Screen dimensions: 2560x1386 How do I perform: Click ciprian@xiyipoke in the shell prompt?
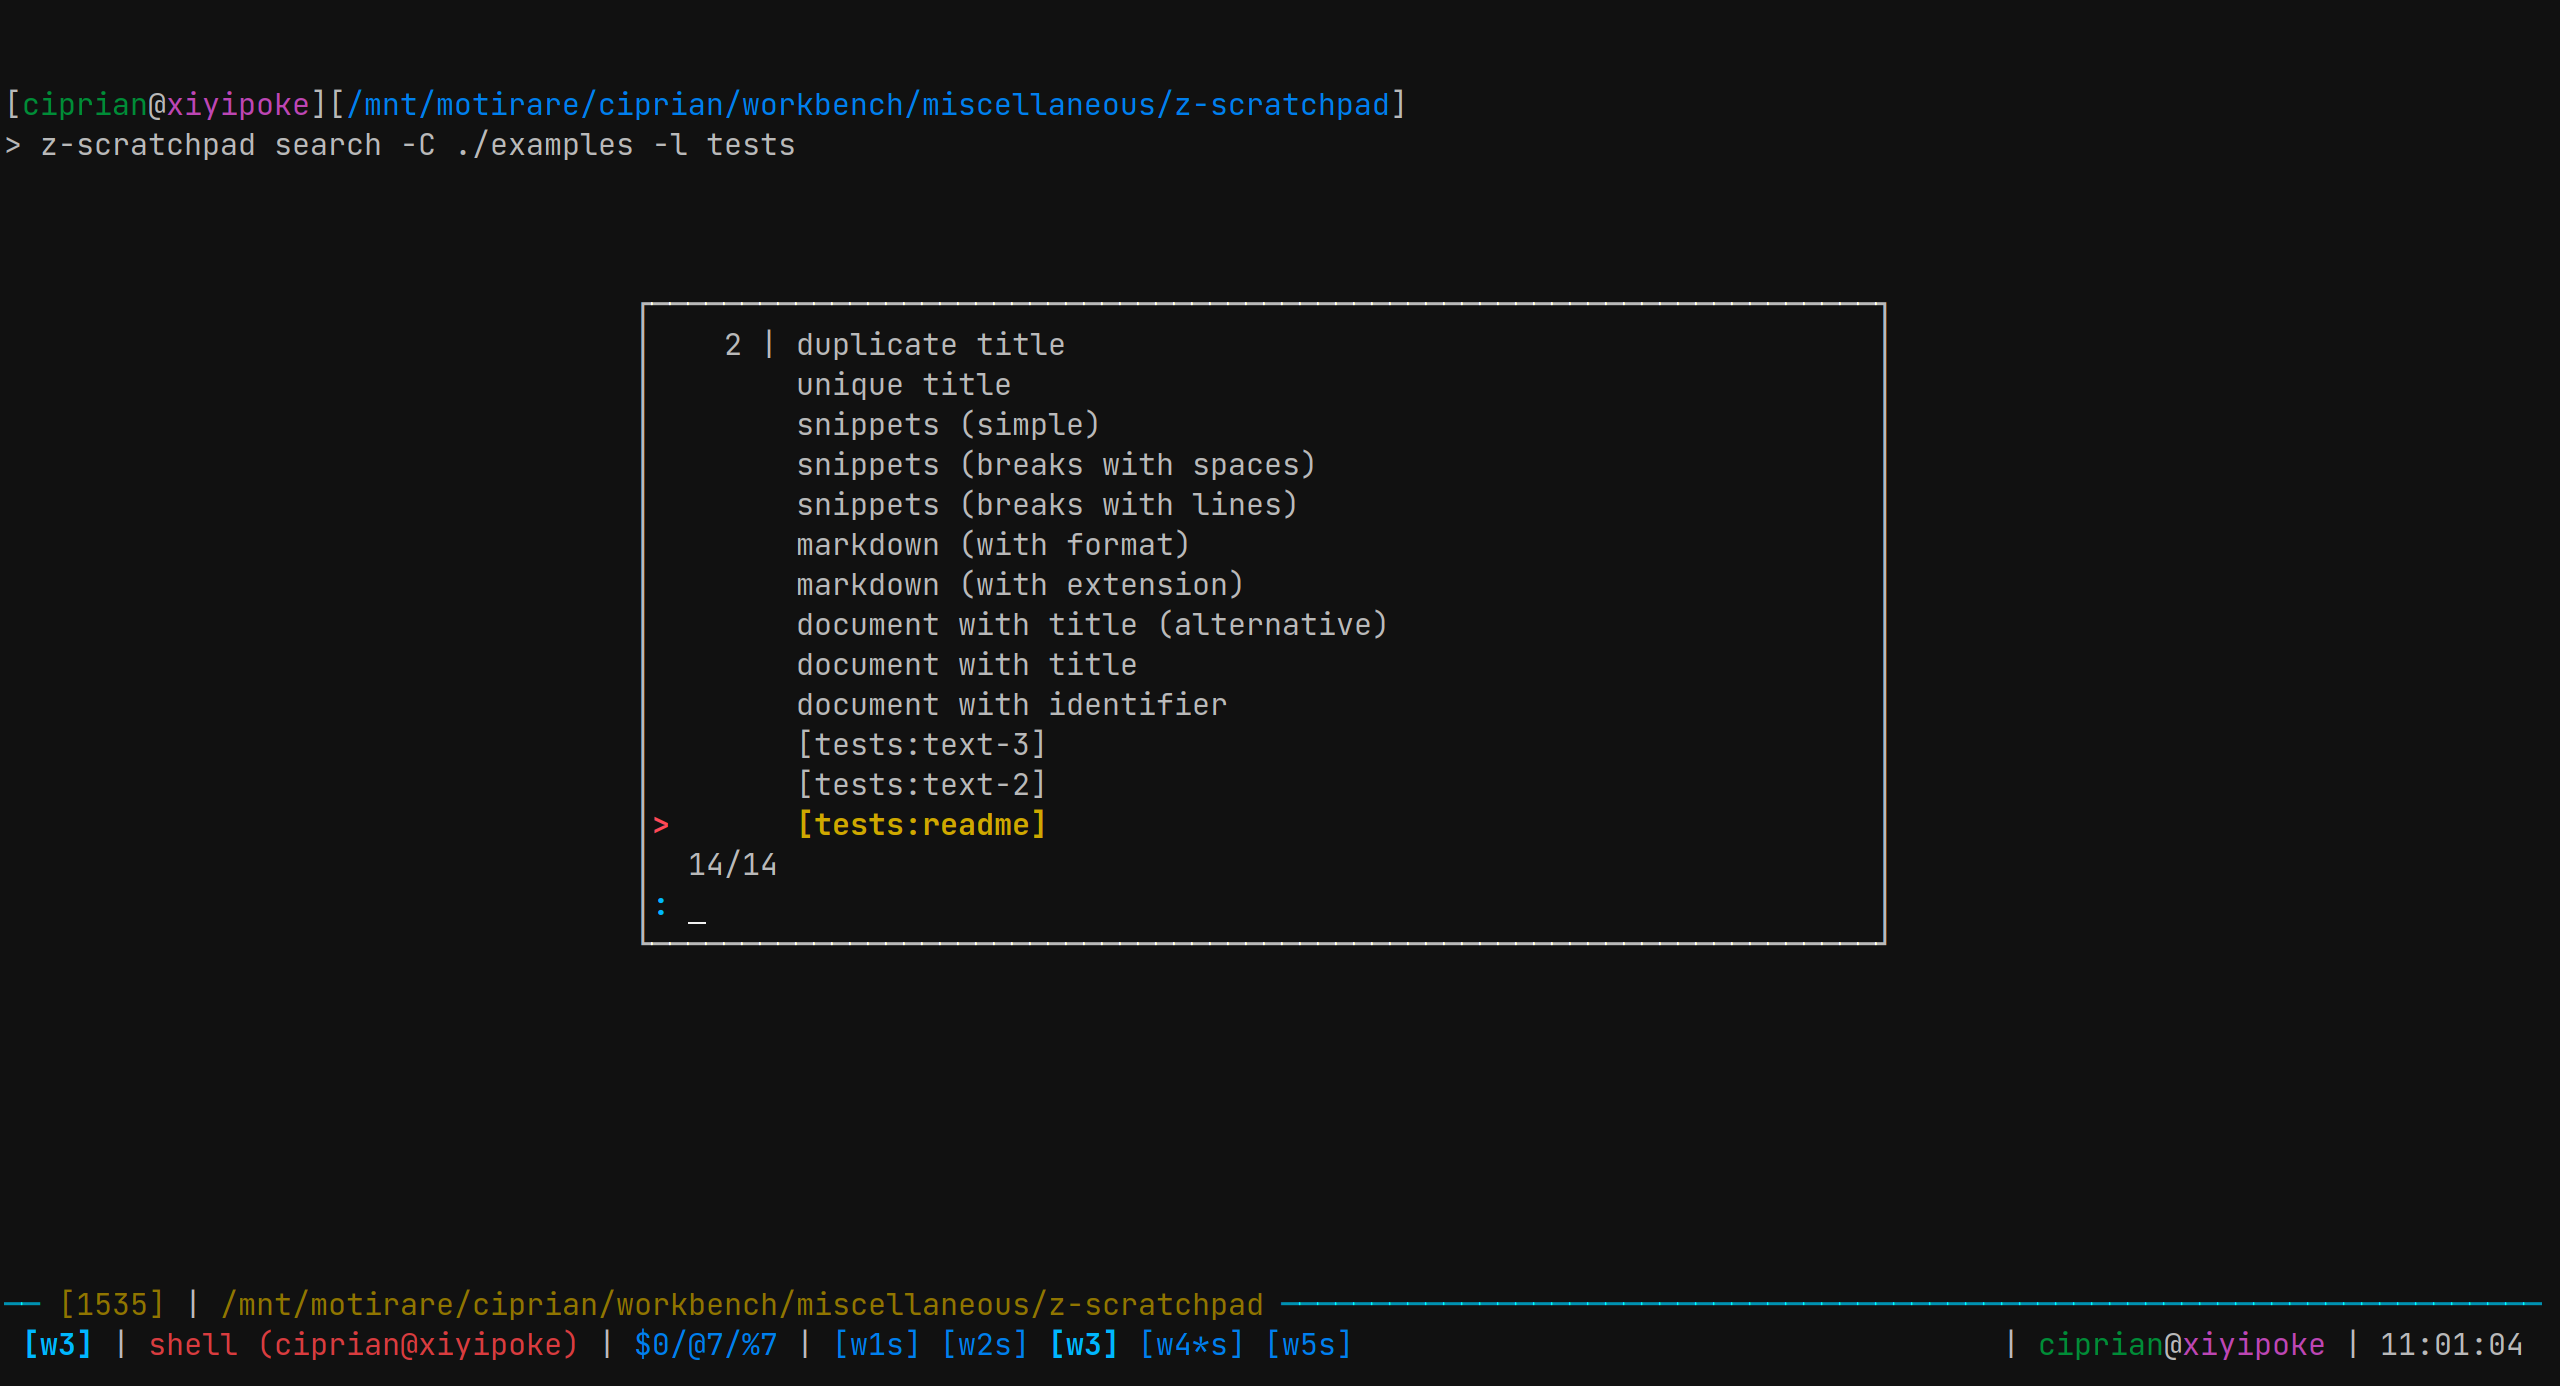(165, 105)
